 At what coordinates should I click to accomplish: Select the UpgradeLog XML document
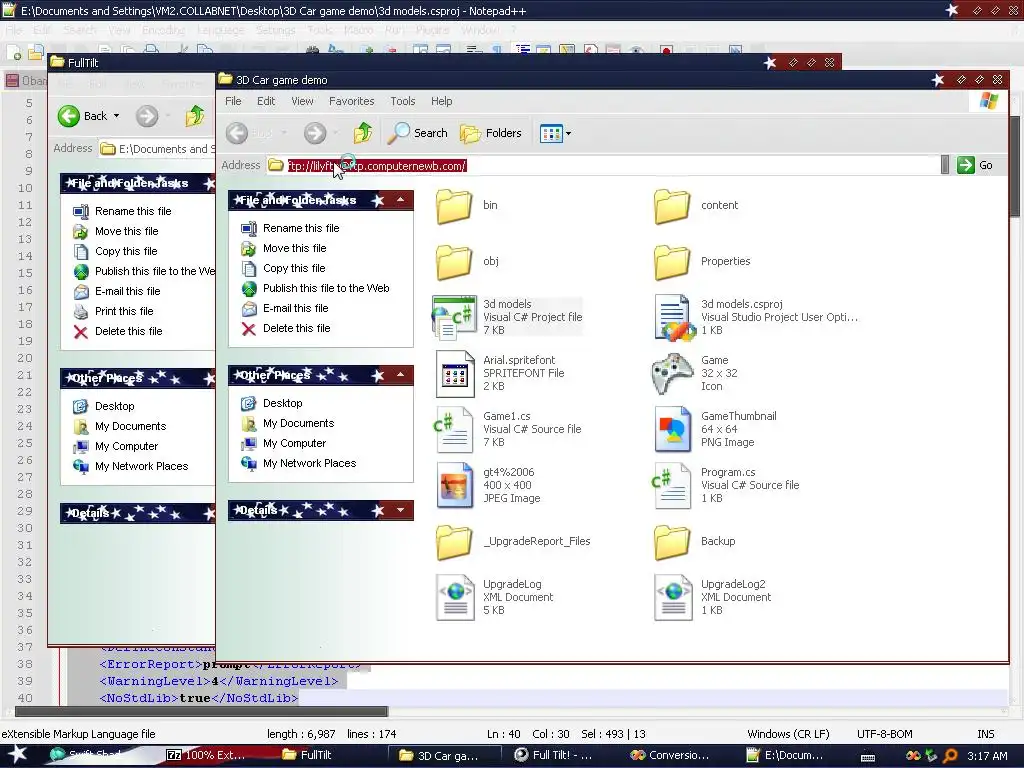494,597
